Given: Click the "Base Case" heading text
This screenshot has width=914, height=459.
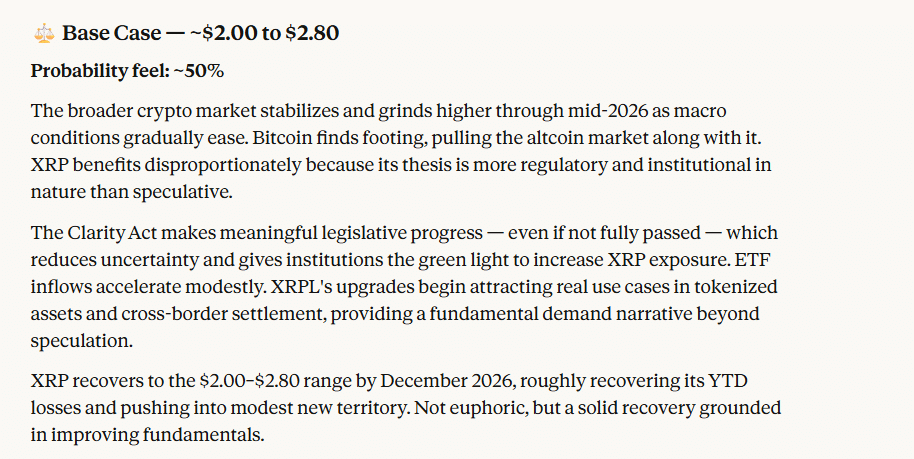Looking at the screenshot, I should [111, 33].
